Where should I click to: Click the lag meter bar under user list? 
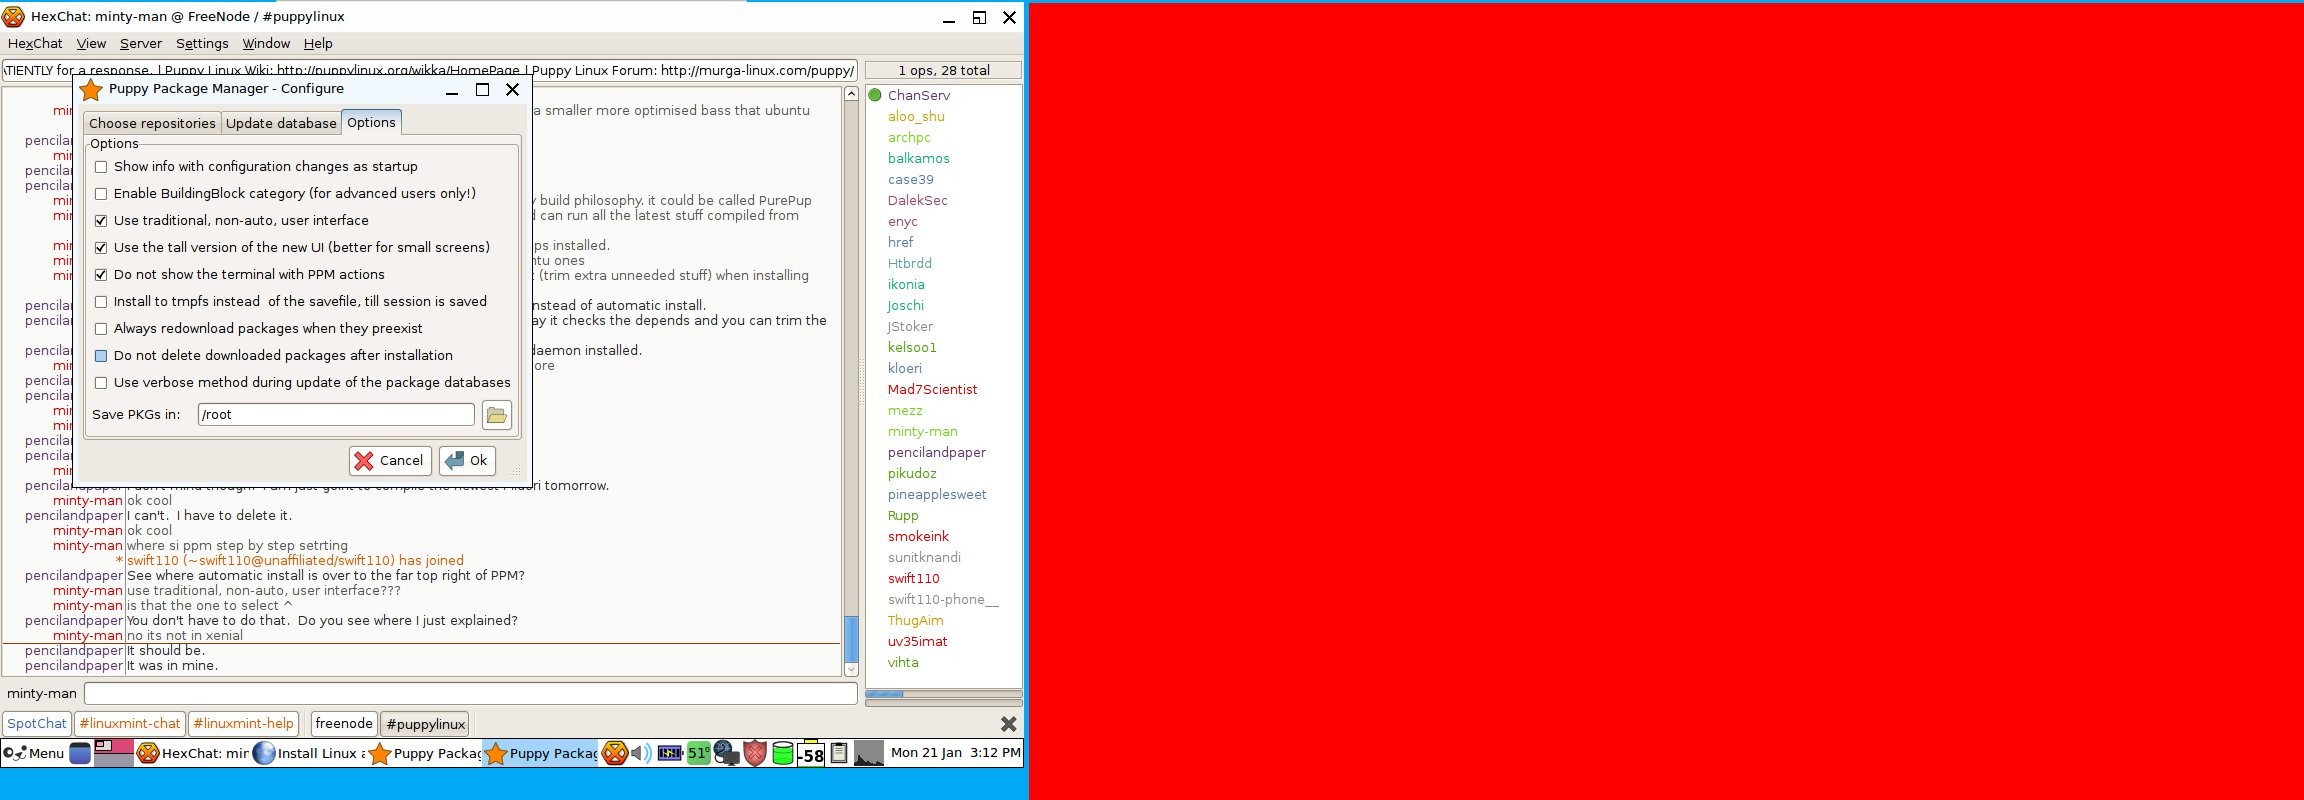(944, 693)
